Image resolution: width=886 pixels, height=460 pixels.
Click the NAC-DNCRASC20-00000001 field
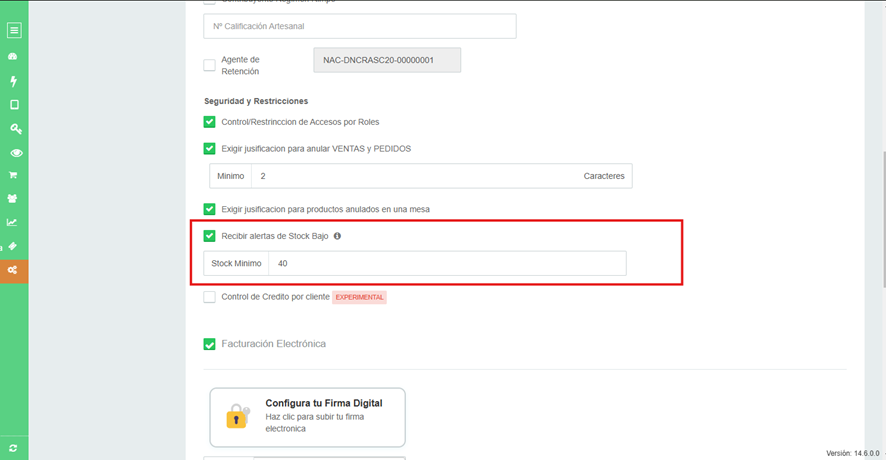pyautogui.click(x=387, y=60)
